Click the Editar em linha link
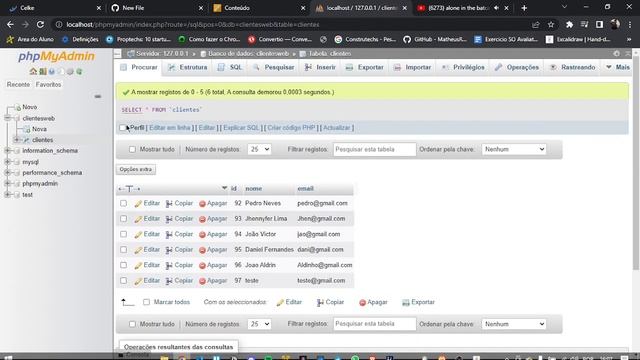 170,128
